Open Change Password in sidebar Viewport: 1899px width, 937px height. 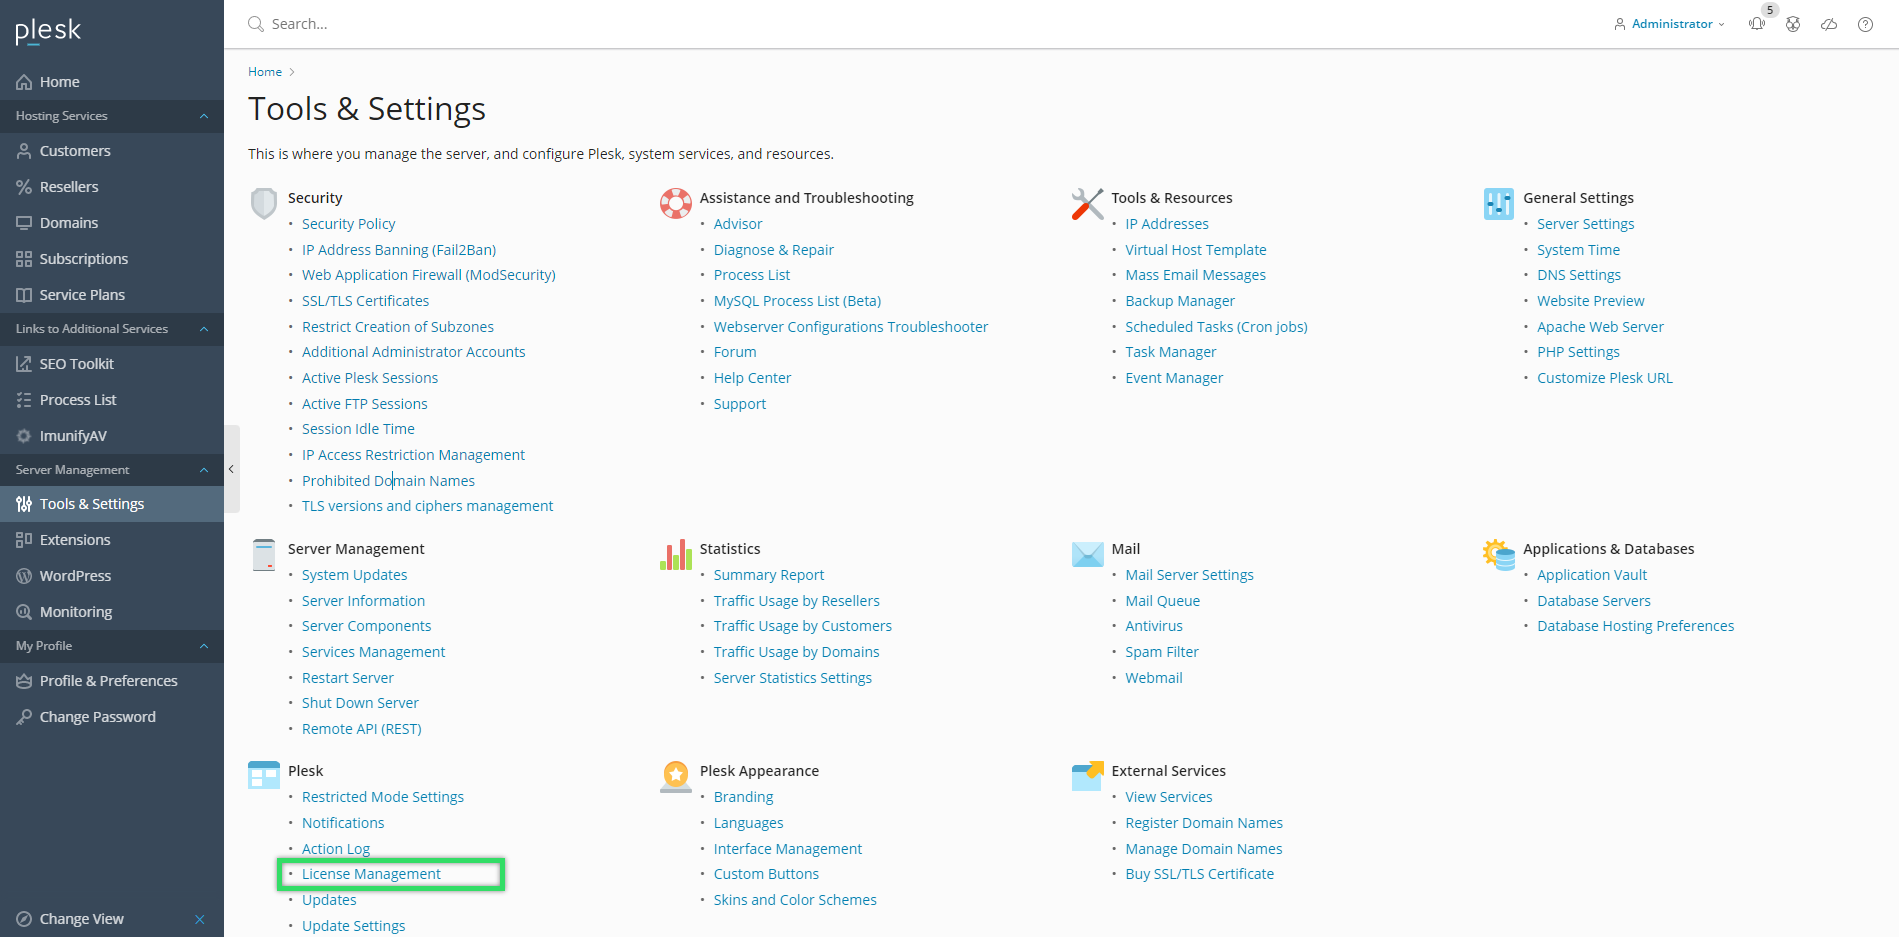pyautogui.click(x=112, y=717)
